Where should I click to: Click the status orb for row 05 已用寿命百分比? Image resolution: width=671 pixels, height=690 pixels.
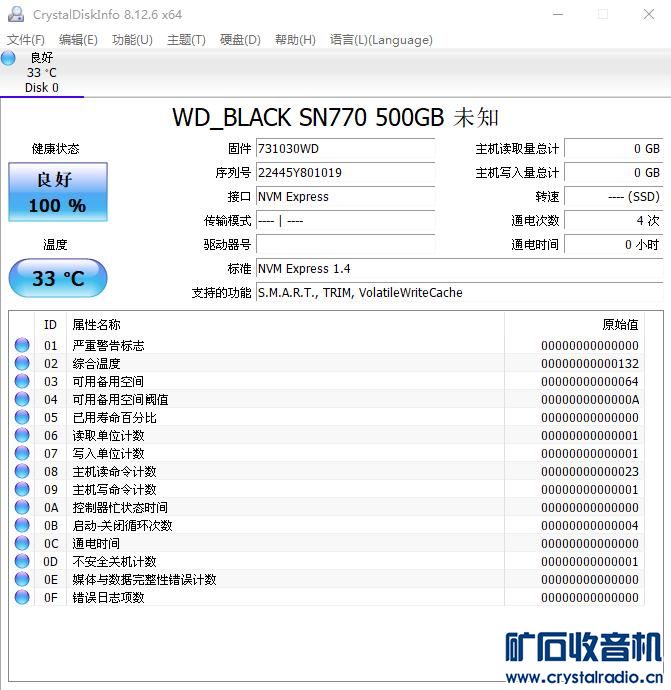tap(22, 417)
